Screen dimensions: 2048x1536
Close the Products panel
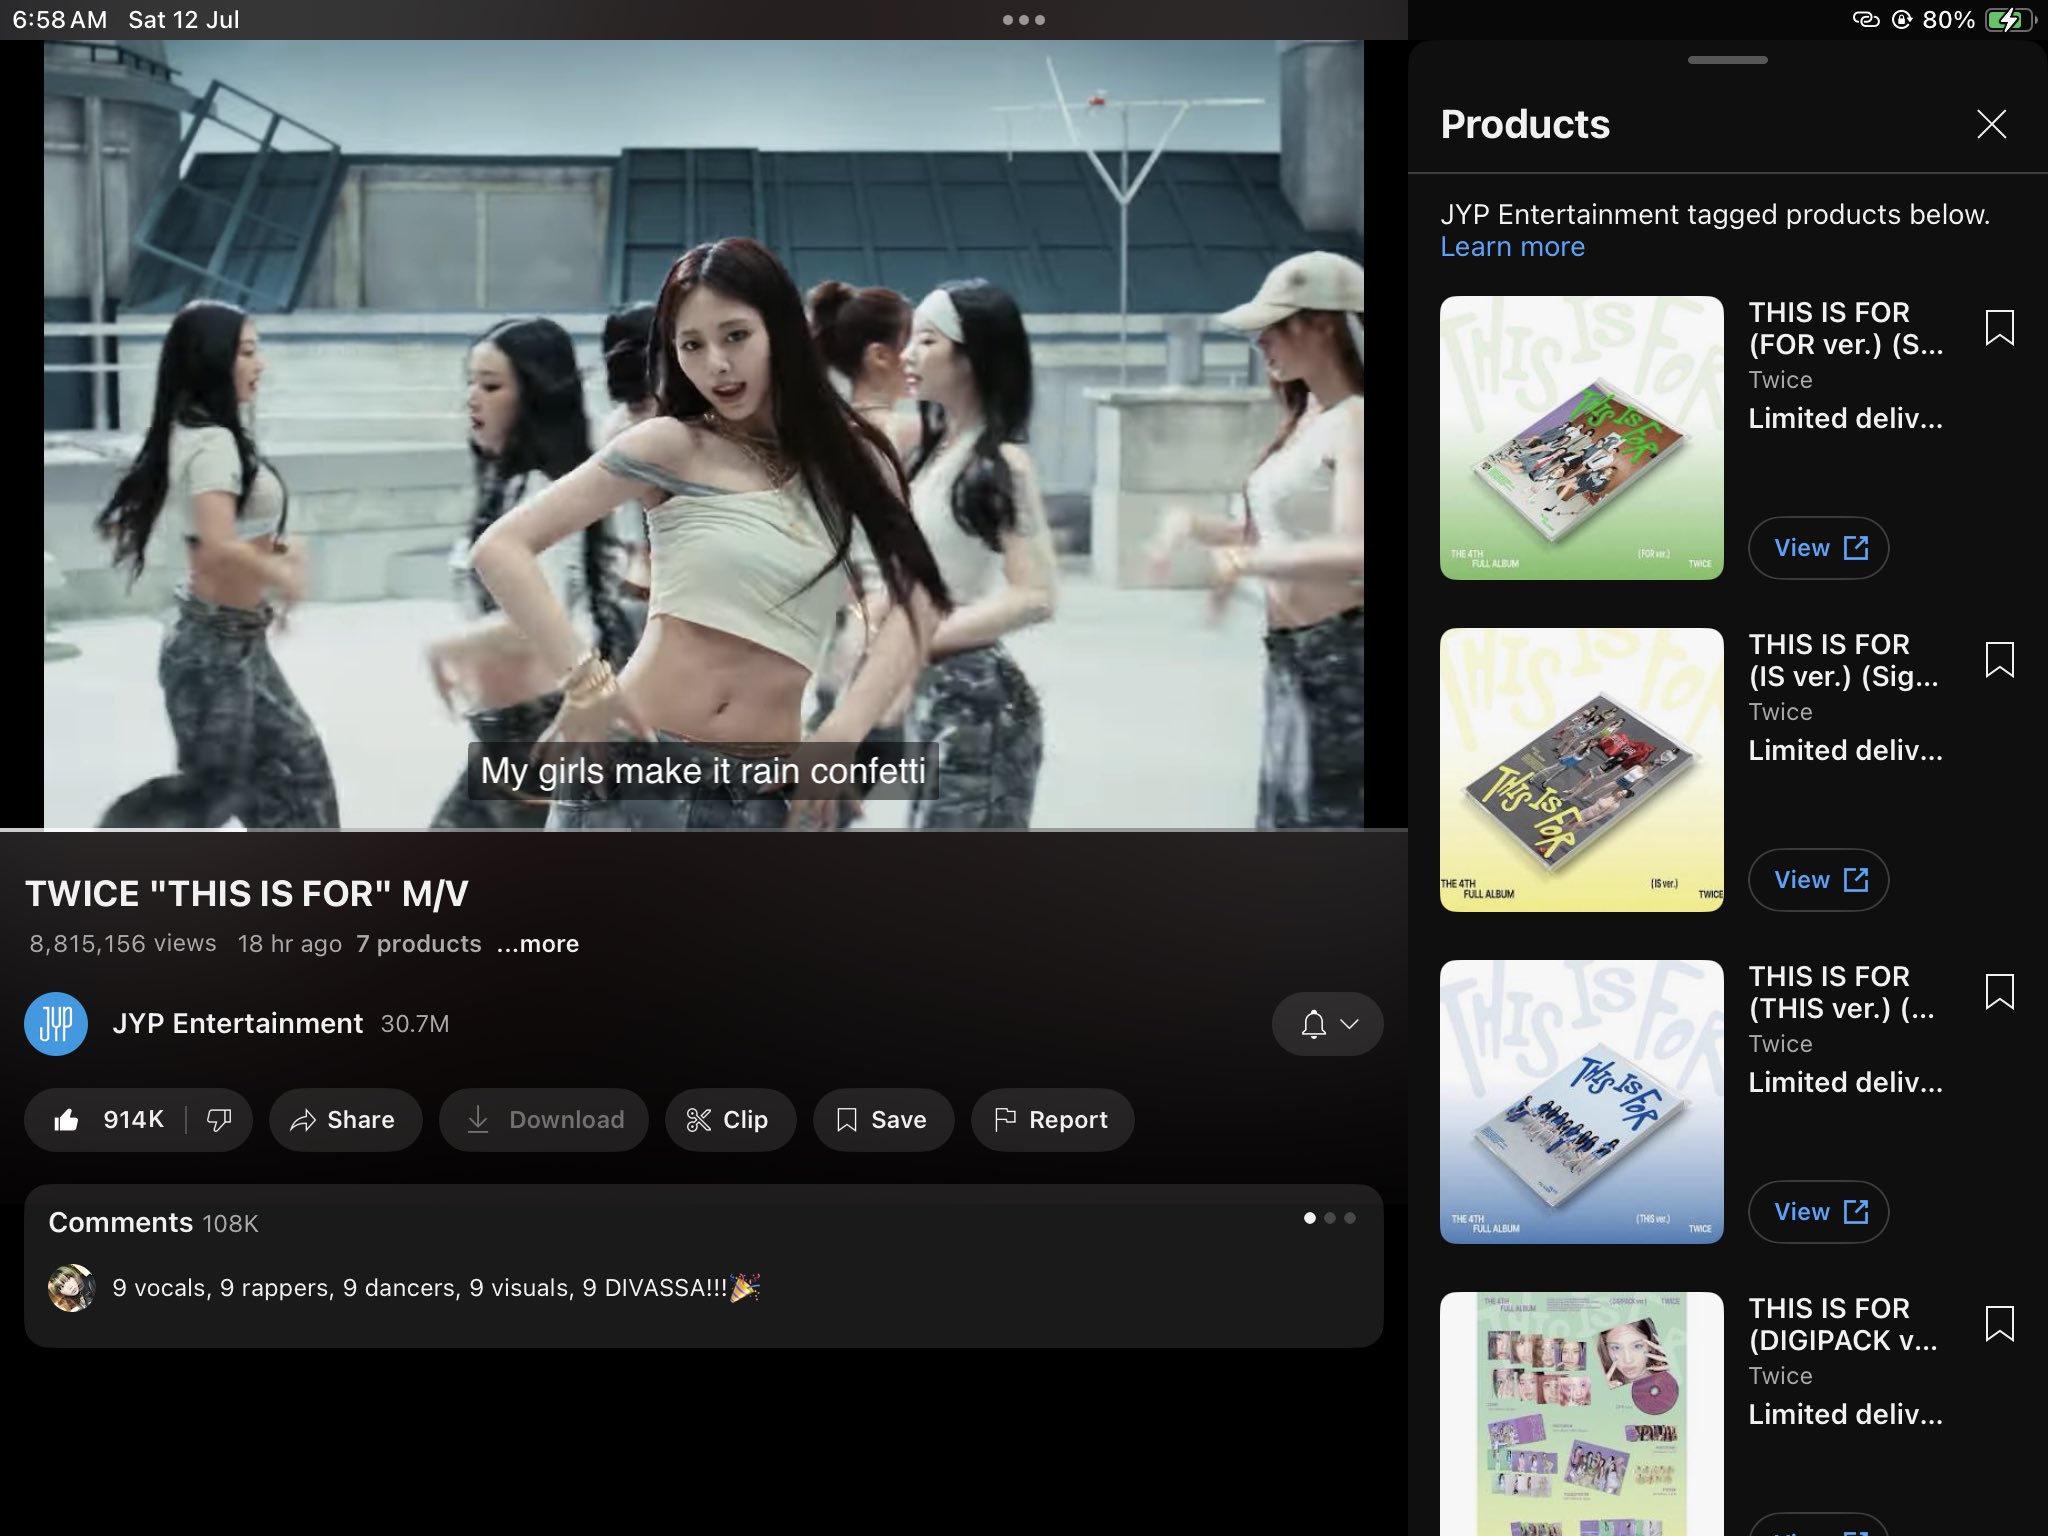[x=1991, y=124]
